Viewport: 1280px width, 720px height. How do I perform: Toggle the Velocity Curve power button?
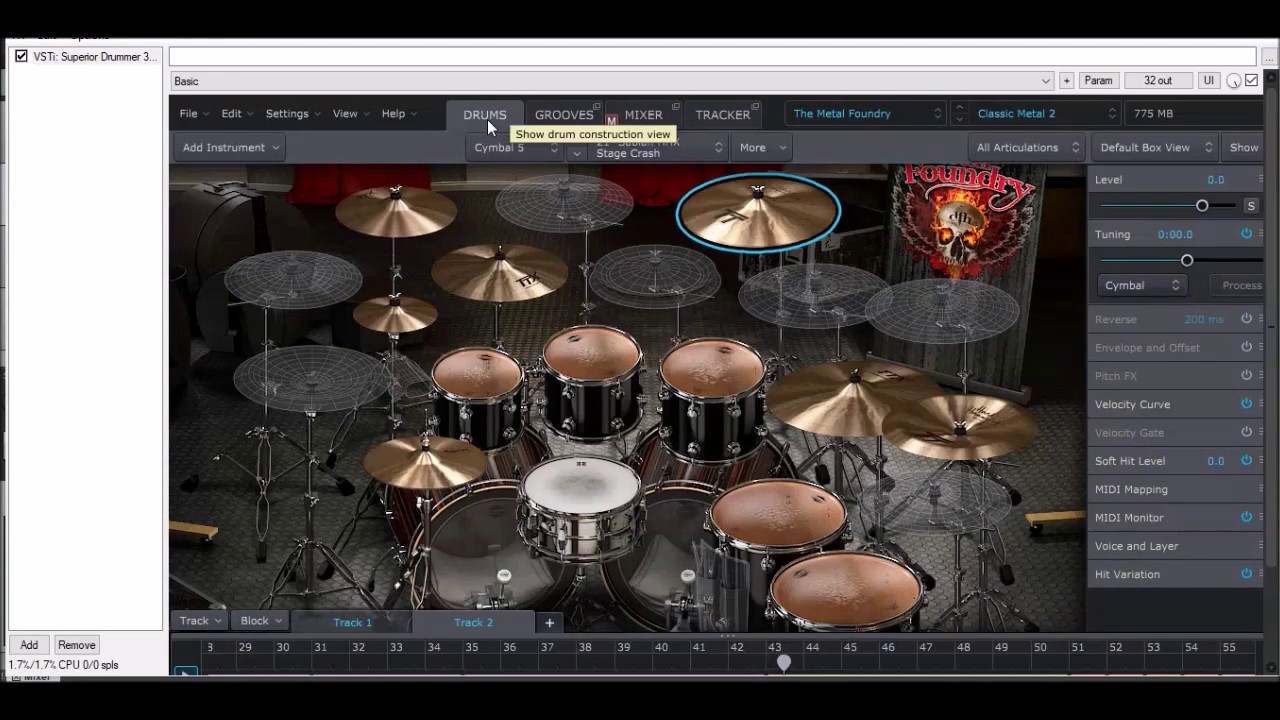coord(1246,404)
